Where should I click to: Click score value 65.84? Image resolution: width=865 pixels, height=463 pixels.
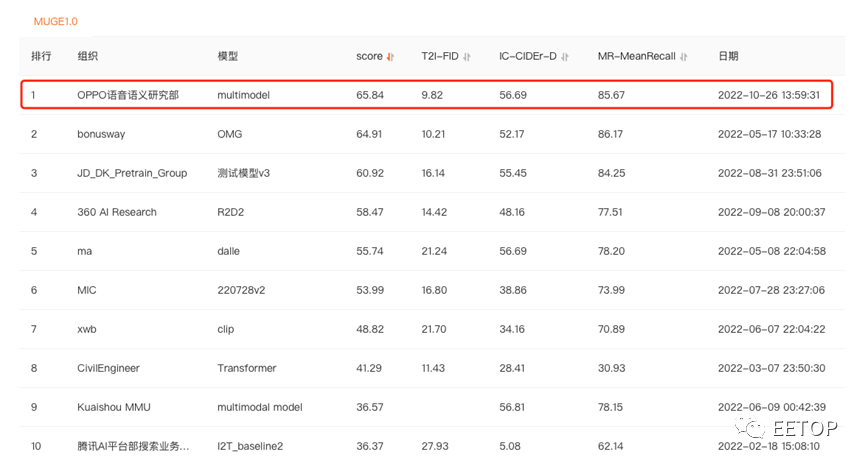(x=370, y=95)
